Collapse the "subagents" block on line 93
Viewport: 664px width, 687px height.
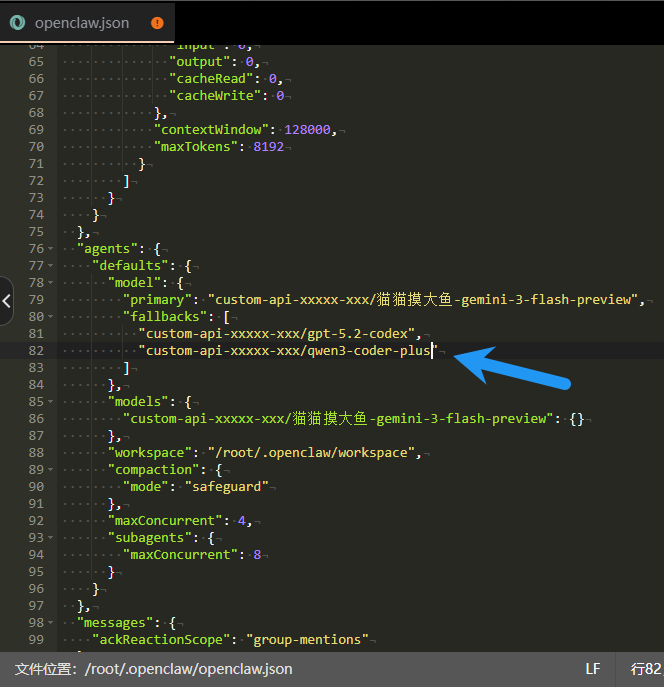coord(51,537)
